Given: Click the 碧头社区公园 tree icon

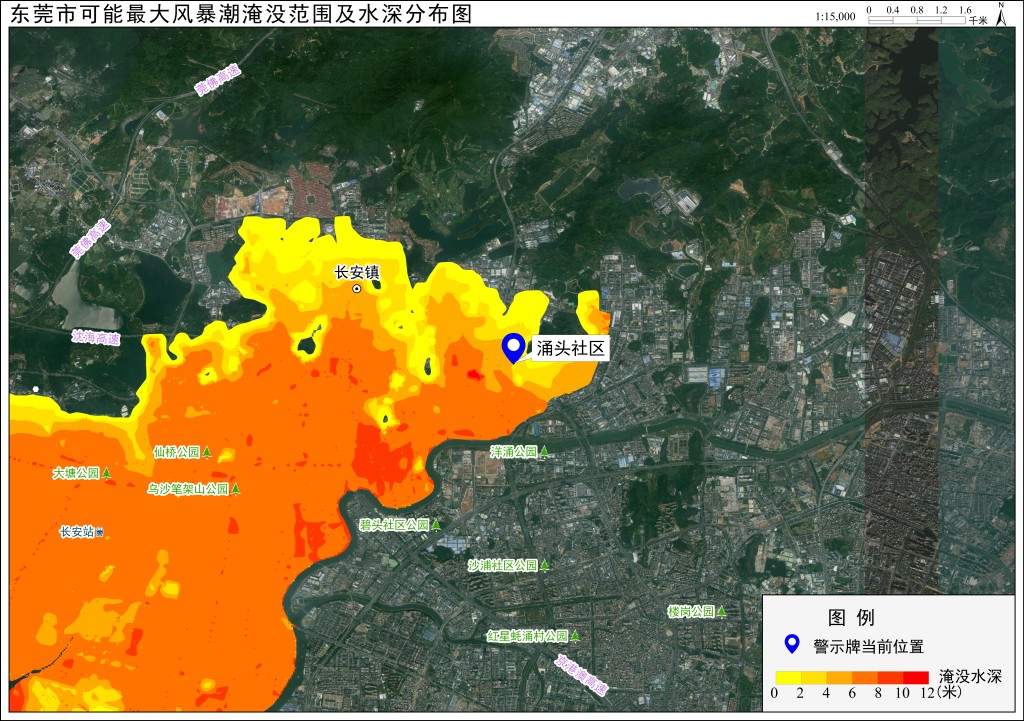Looking at the screenshot, I should 436,524.
